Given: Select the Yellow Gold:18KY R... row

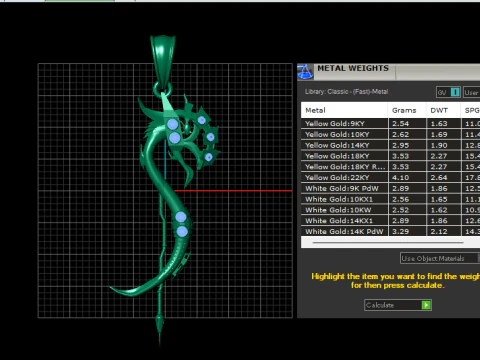Looking at the screenshot, I should (390, 167).
